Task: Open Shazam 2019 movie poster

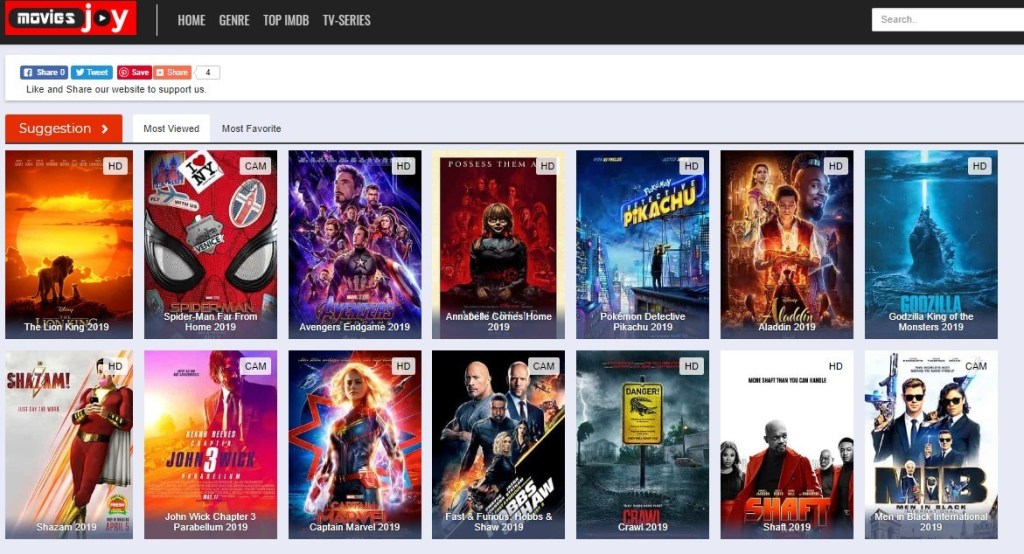Action: click(69, 444)
